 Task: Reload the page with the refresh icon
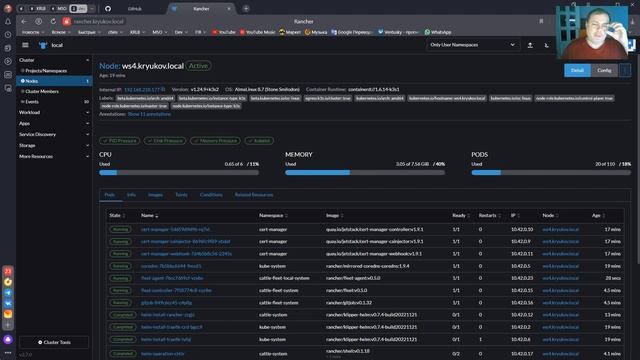(x=53, y=21)
